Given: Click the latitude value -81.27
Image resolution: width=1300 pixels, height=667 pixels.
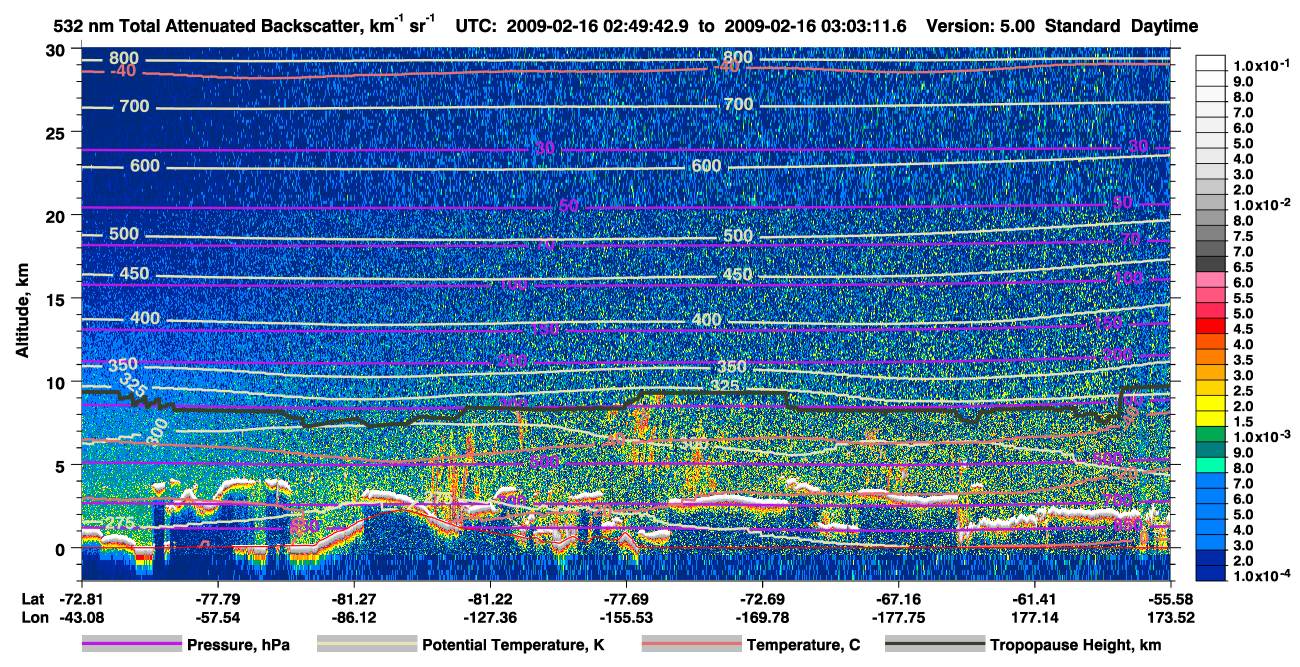Looking at the screenshot, I should pos(354,599).
